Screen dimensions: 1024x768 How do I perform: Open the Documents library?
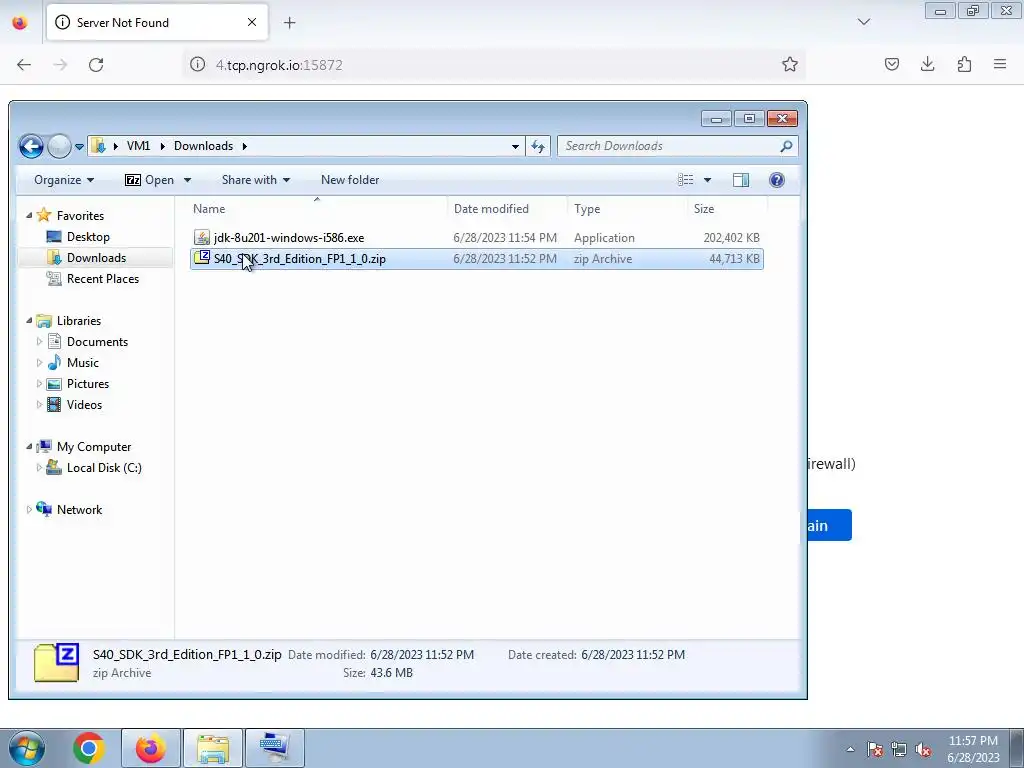97,342
